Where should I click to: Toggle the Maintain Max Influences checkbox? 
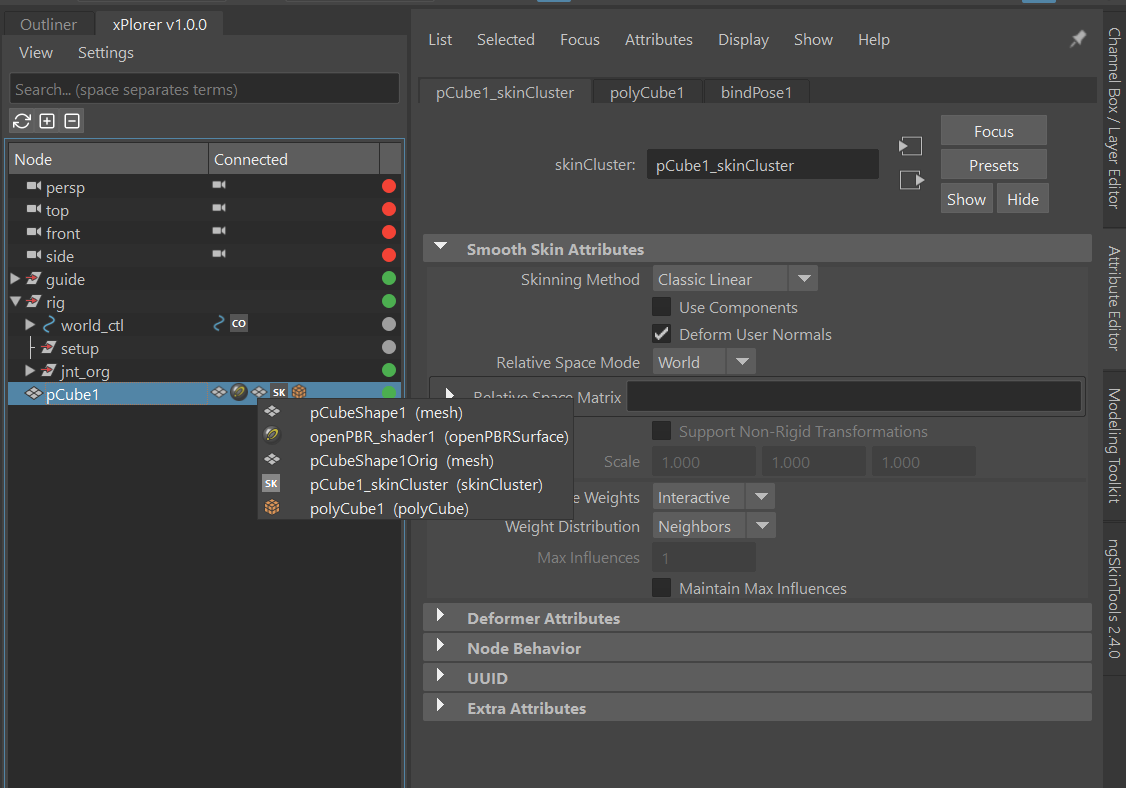pyautogui.click(x=661, y=588)
